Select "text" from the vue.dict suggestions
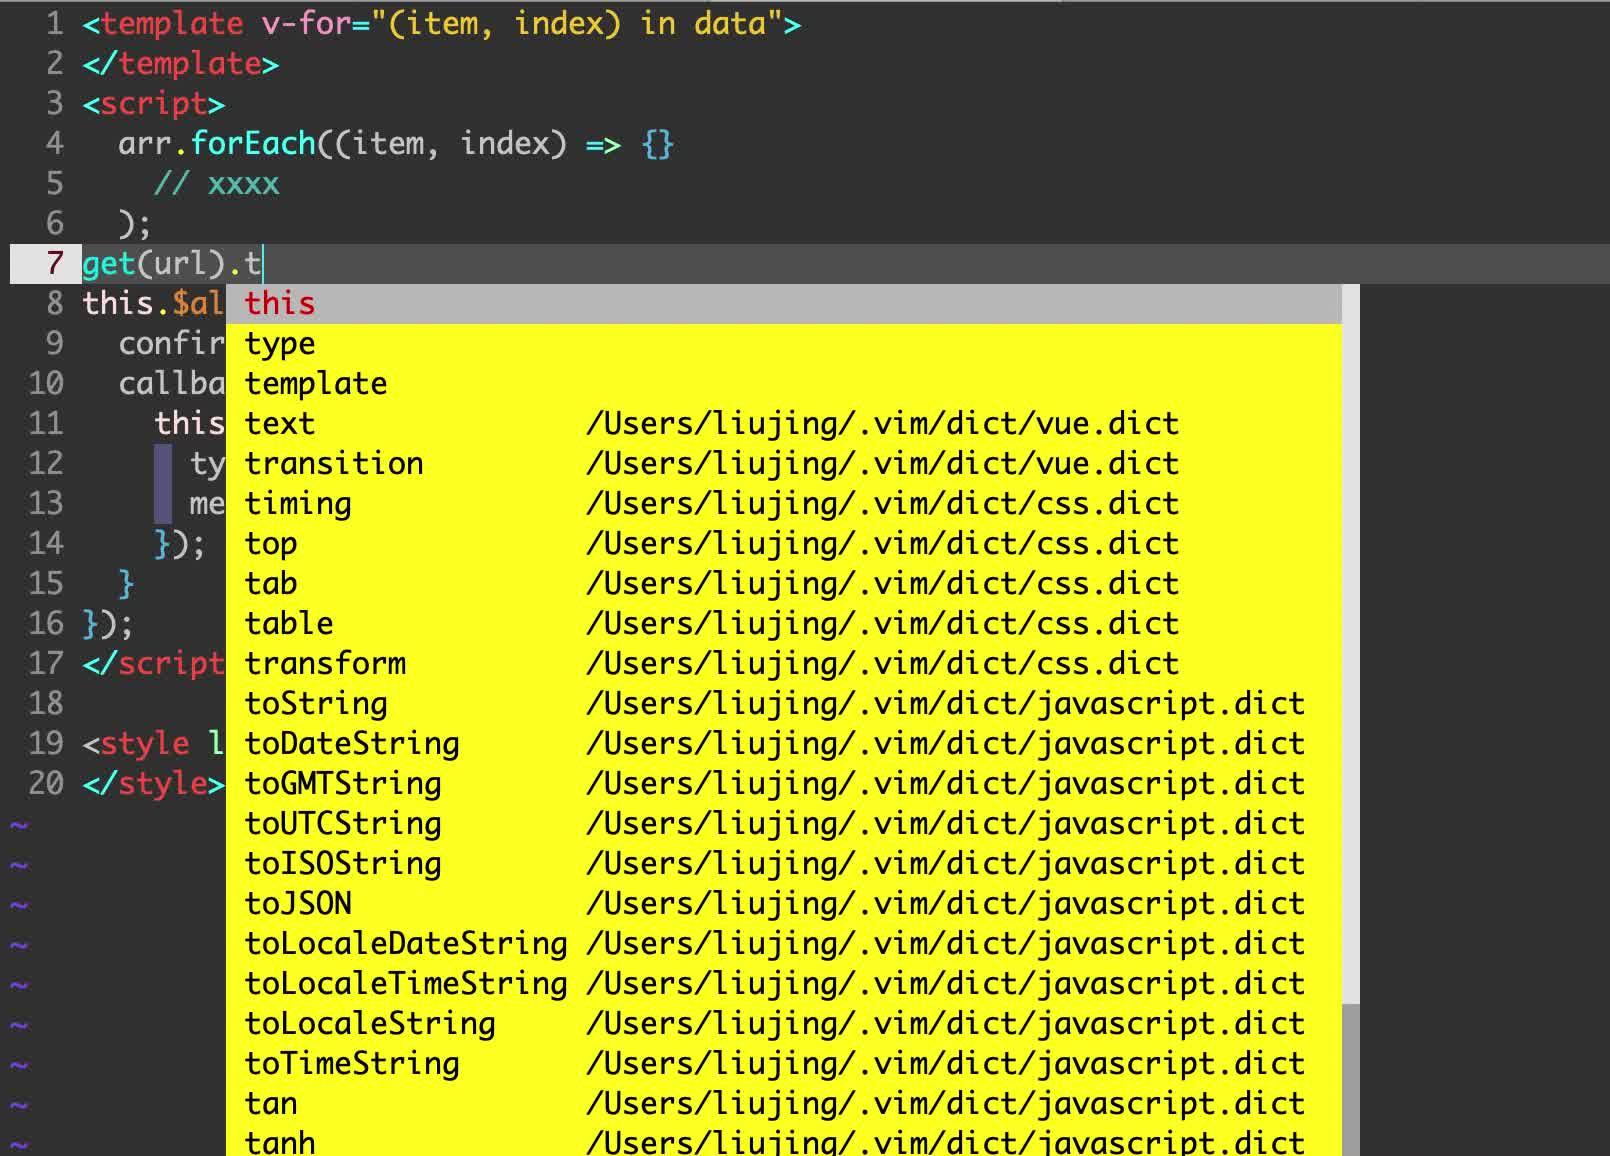Viewport: 1610px width, 1156px height. click(280, 423)
